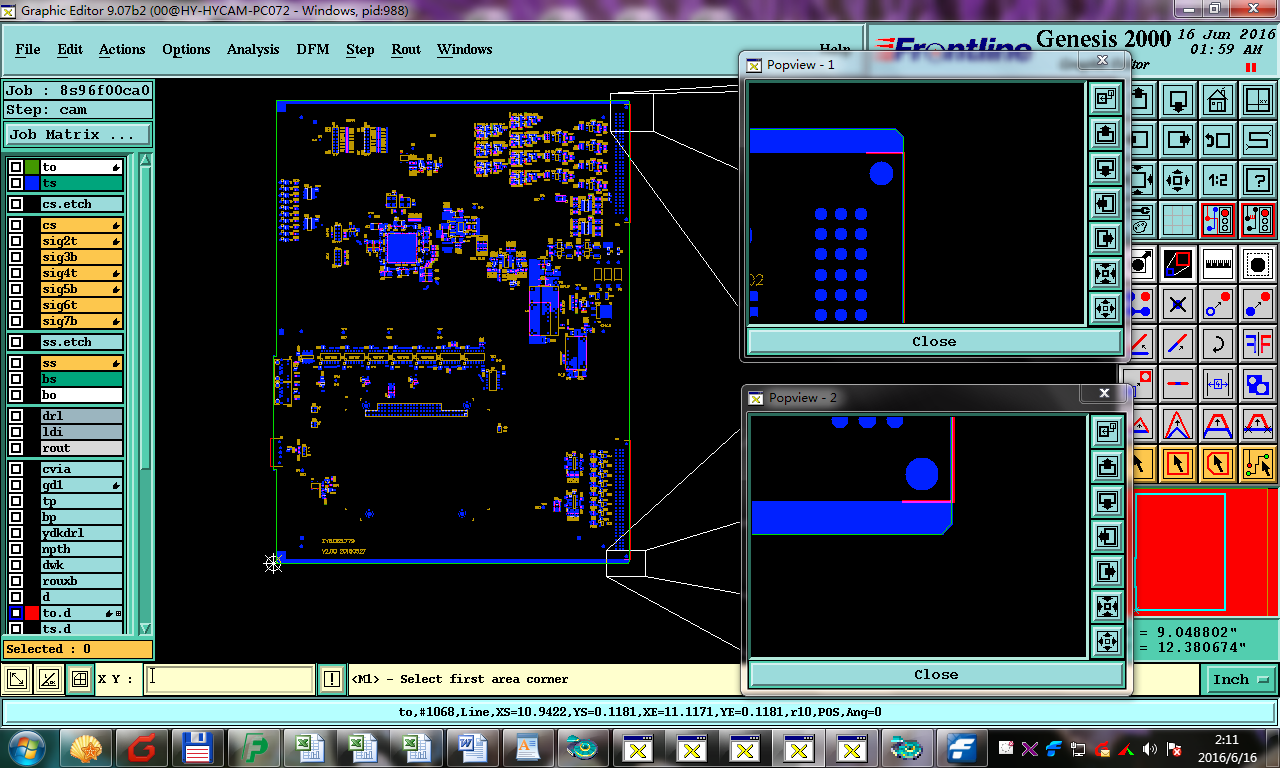Viewport: 1280px width, 768px height.
Task: Click the red color swatch of layer to.d
Action: pyautogui.click(x=32, y=613)
